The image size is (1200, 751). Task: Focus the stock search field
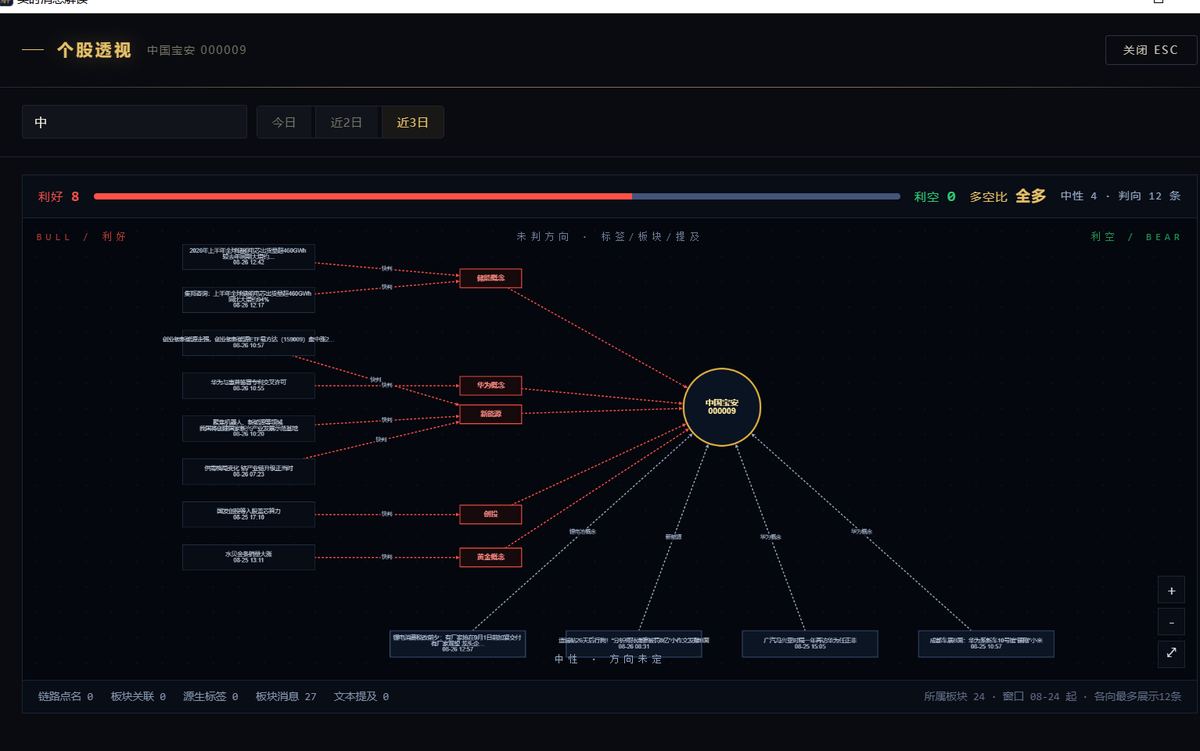tap(134, 122)
